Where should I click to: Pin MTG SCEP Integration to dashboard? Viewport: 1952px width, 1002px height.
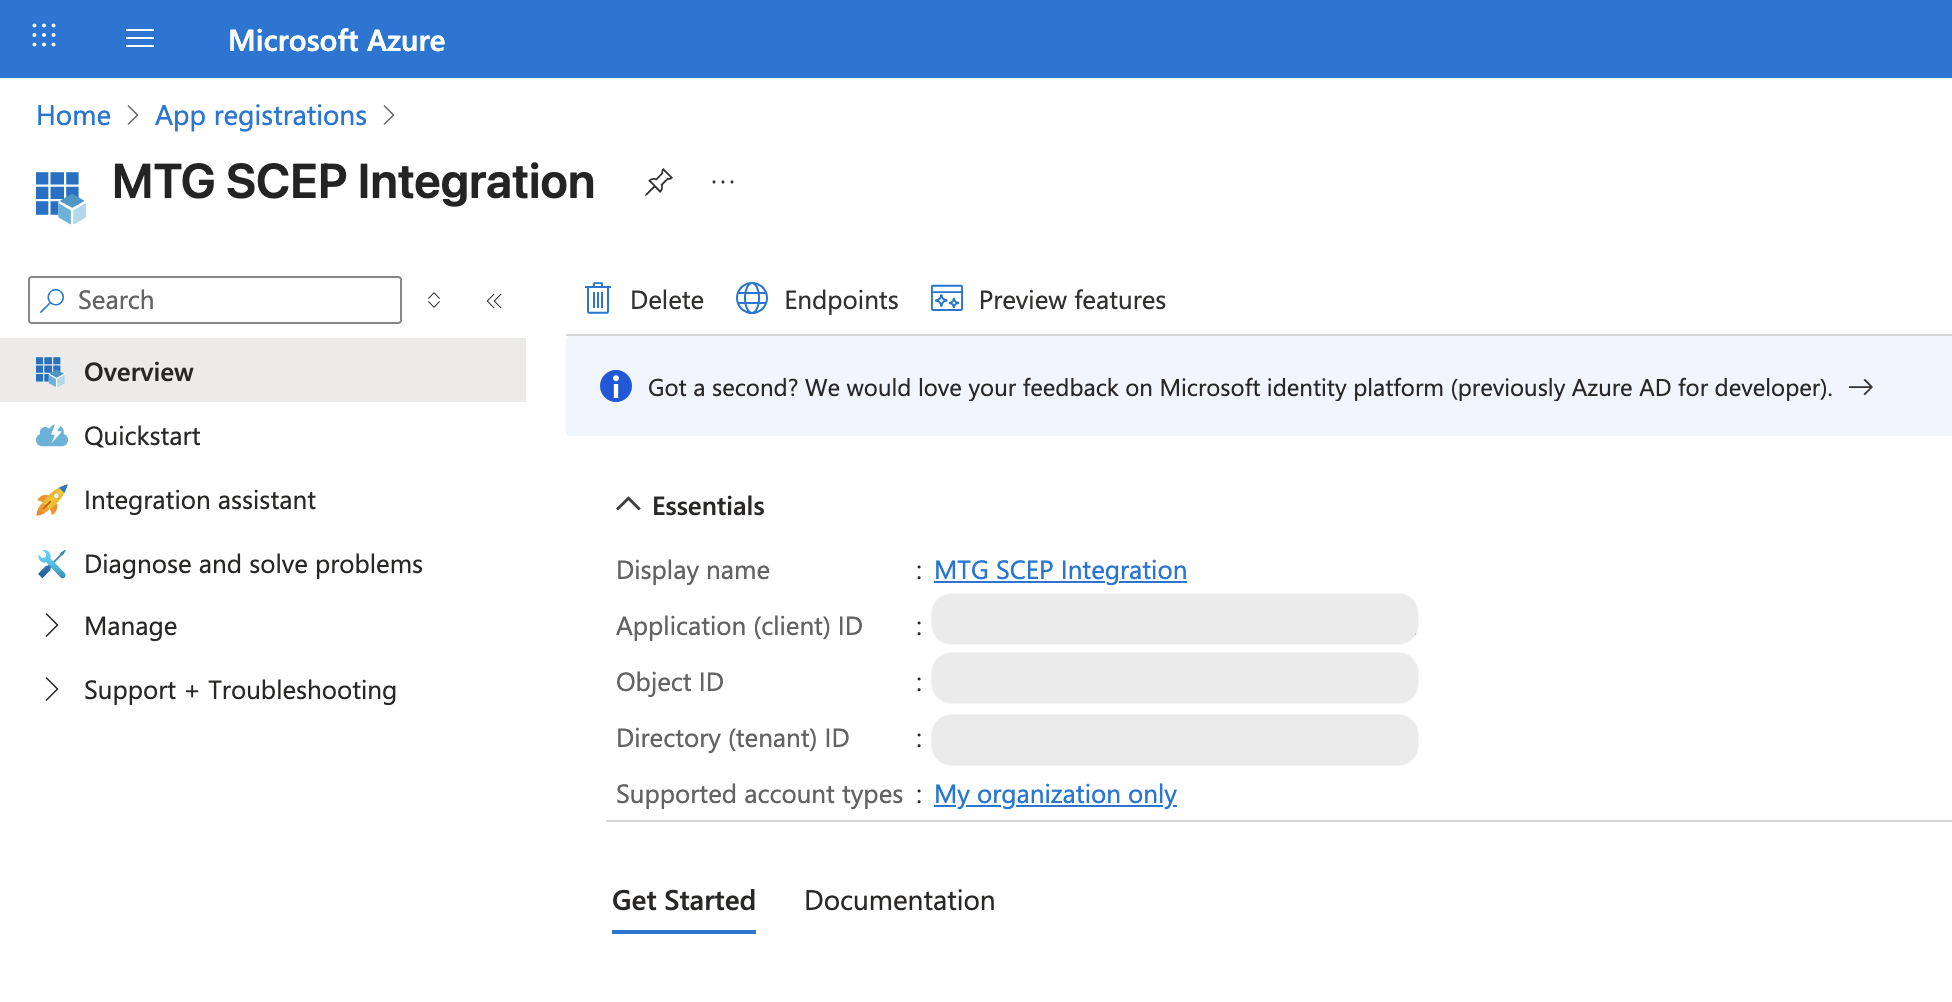tap(658, 182)
